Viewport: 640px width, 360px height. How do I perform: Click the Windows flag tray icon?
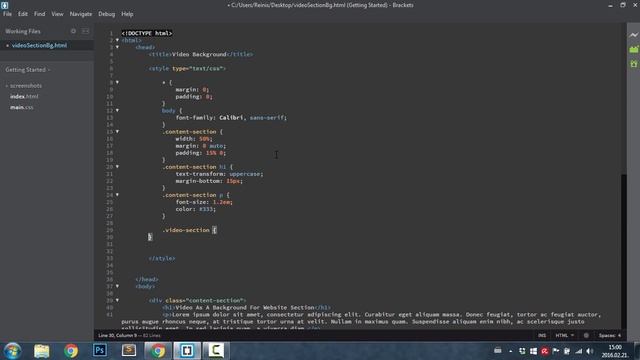click(x=533, y=351)
